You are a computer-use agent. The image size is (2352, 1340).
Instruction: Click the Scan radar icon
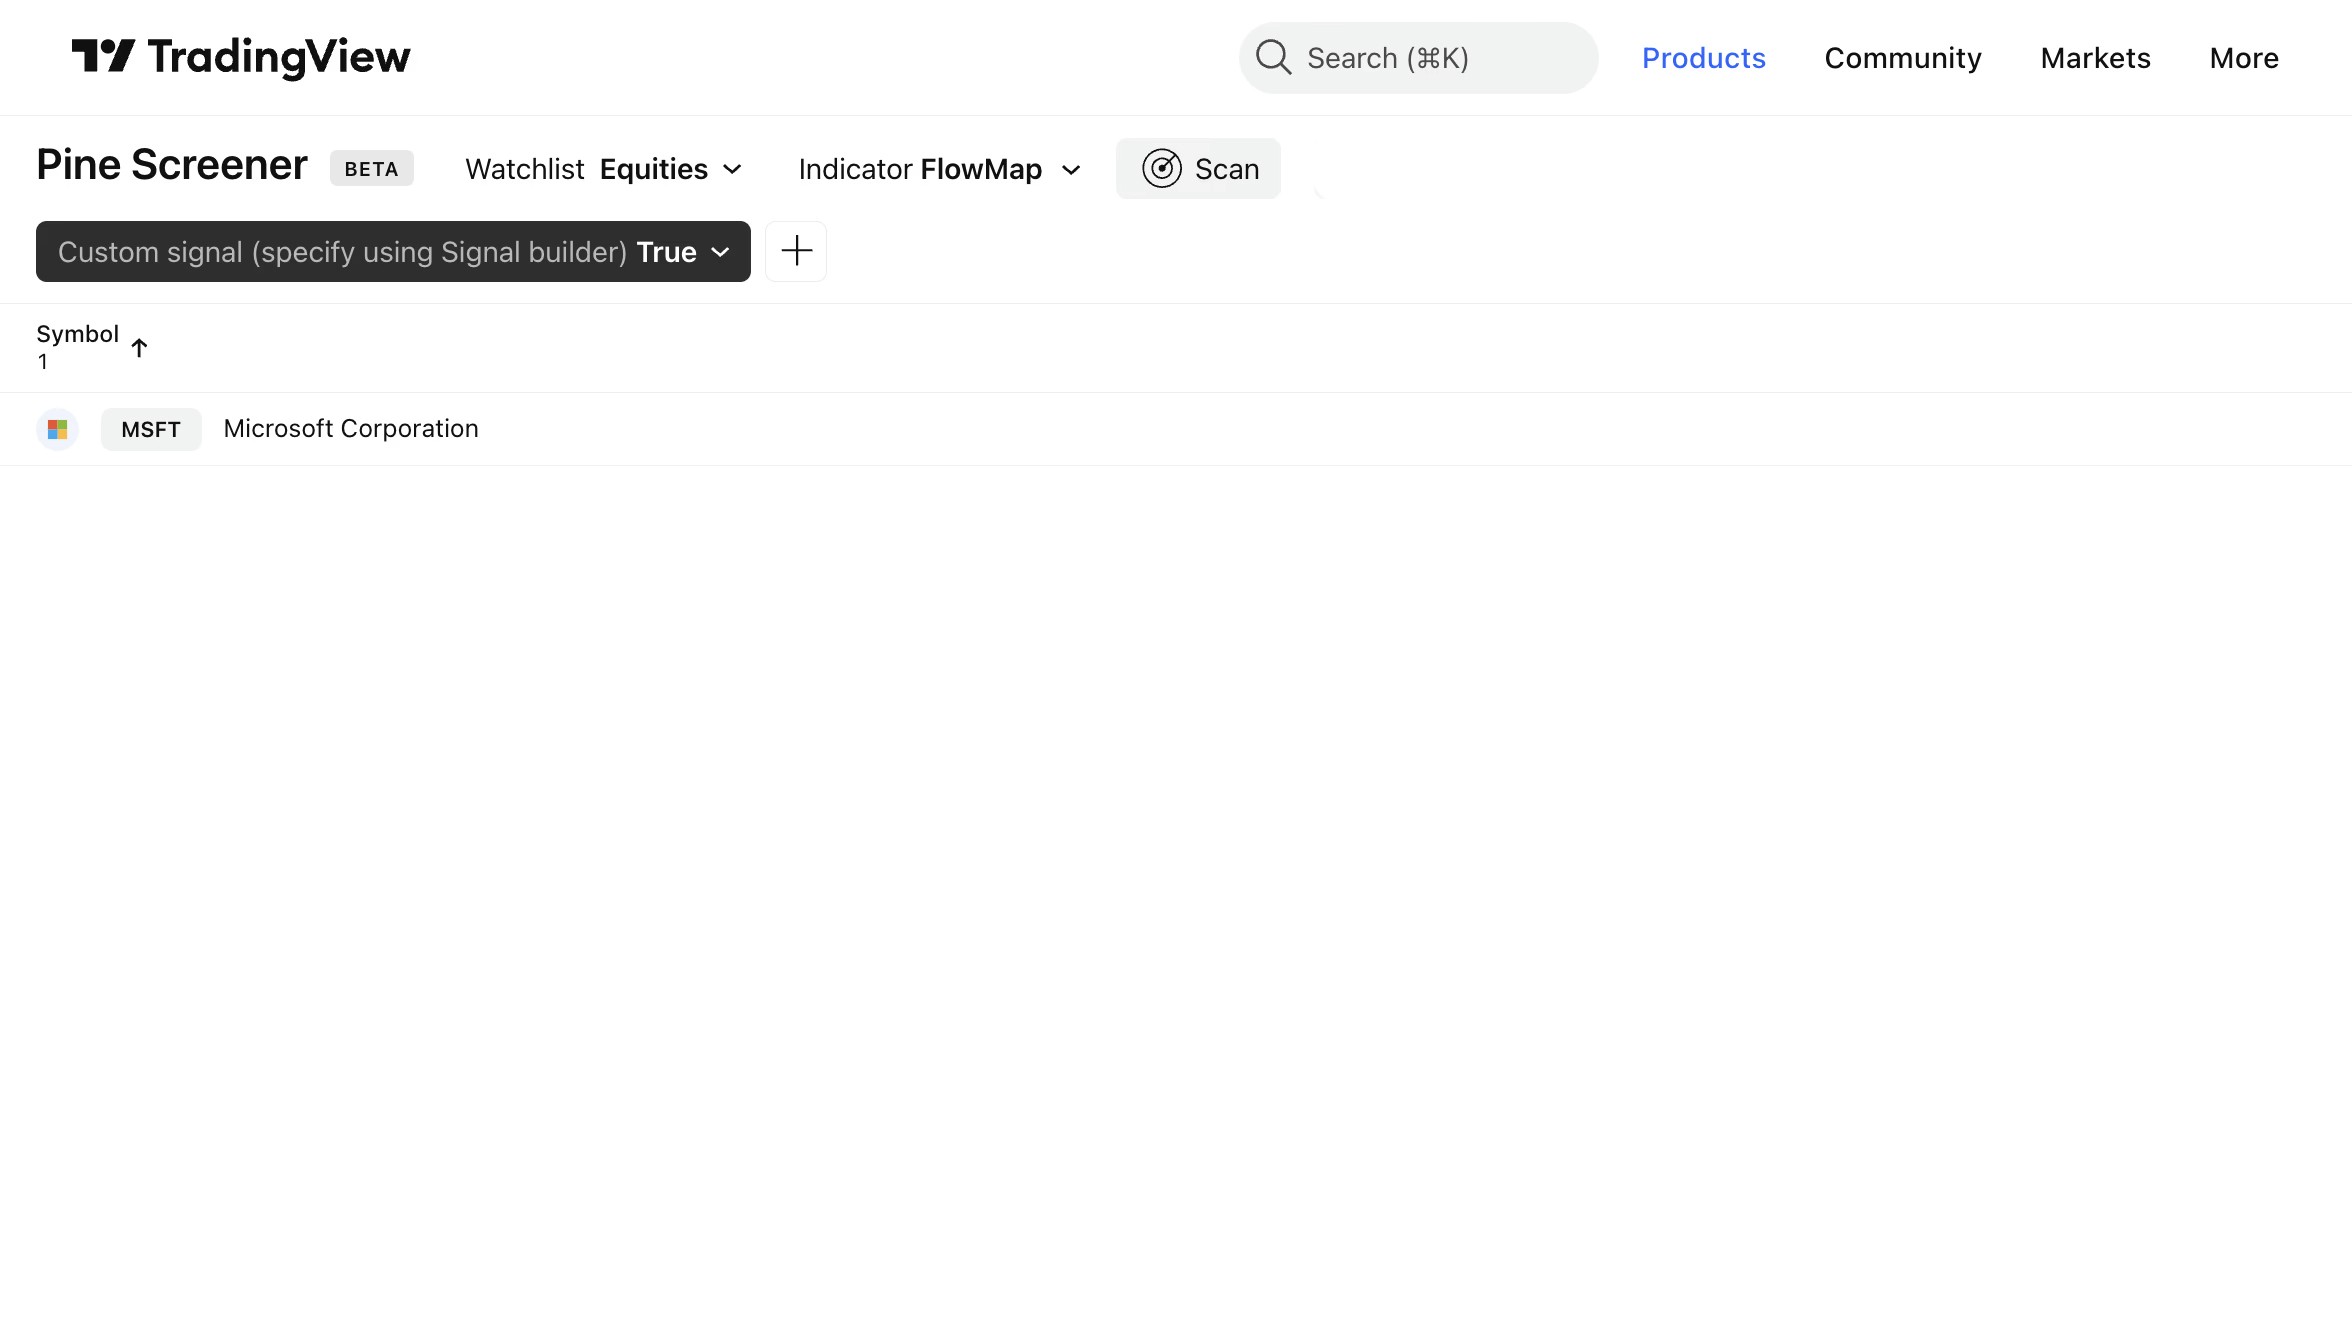click(x=1162, y=169)
